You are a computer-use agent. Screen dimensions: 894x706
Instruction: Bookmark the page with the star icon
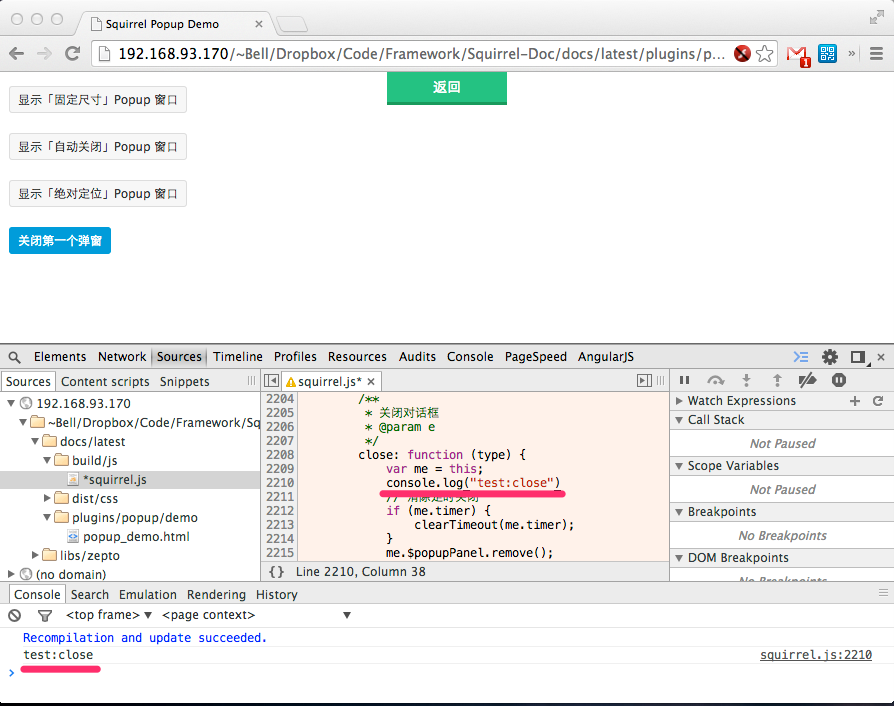click(x=765, y=54)
